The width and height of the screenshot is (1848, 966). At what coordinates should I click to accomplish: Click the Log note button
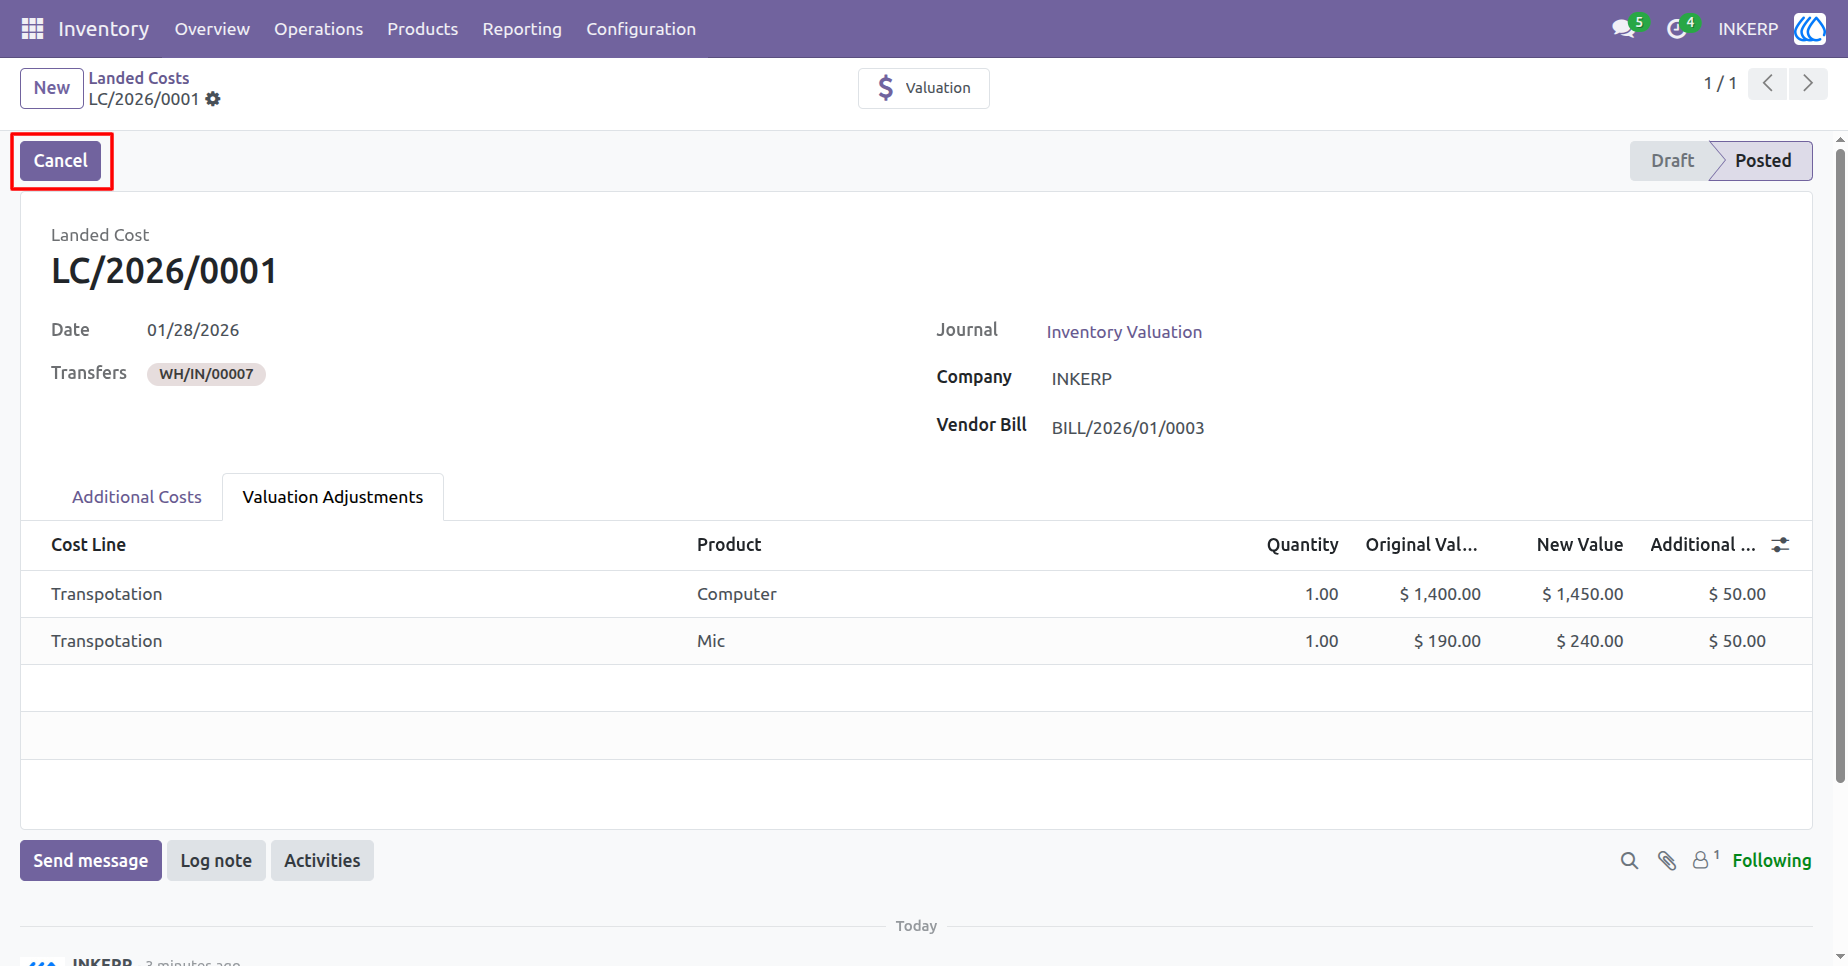216,861
